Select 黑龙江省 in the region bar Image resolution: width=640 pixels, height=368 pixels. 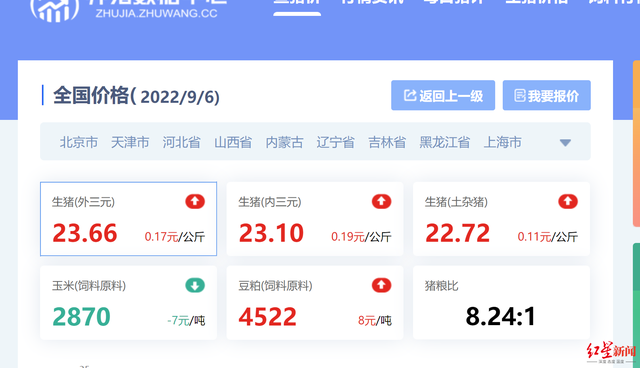point(445,142)
